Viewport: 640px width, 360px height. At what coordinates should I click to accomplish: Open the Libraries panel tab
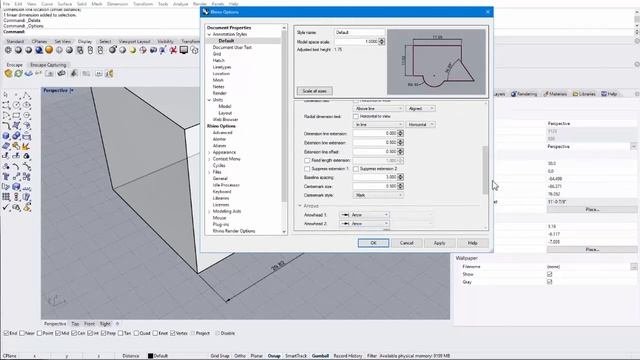click(x=584, y=94)
